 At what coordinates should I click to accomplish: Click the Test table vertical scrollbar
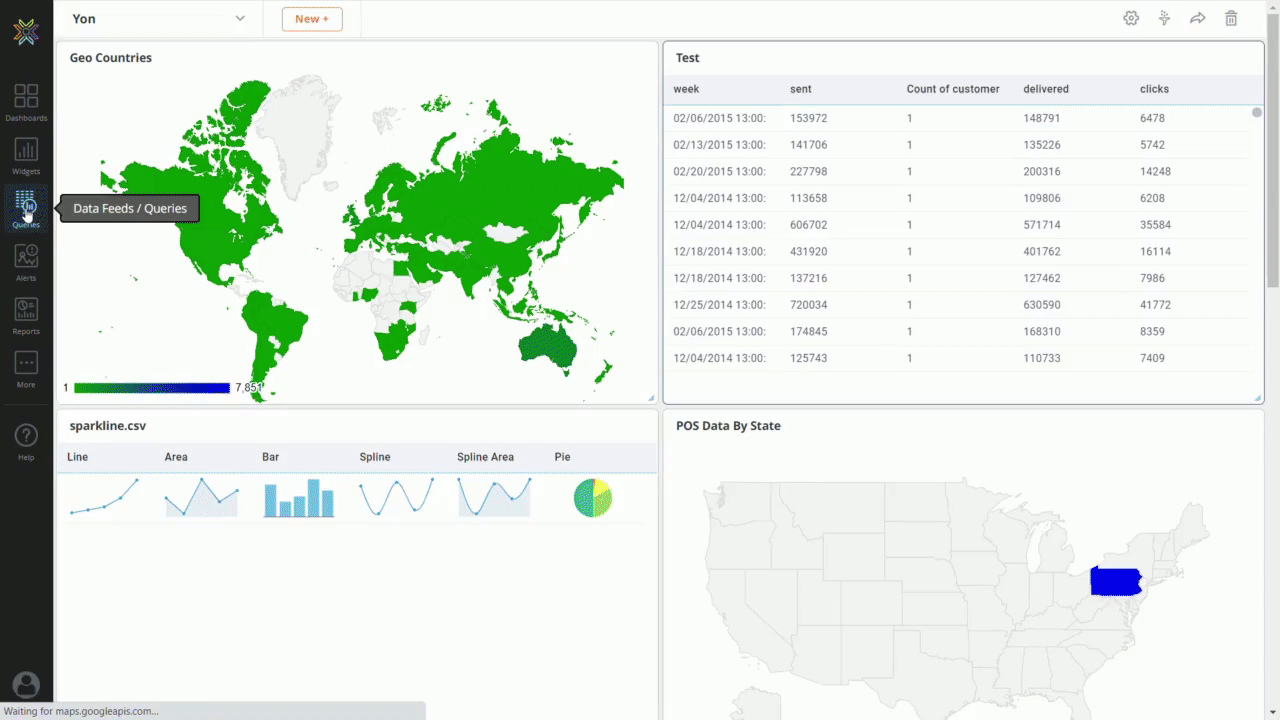1257,240
